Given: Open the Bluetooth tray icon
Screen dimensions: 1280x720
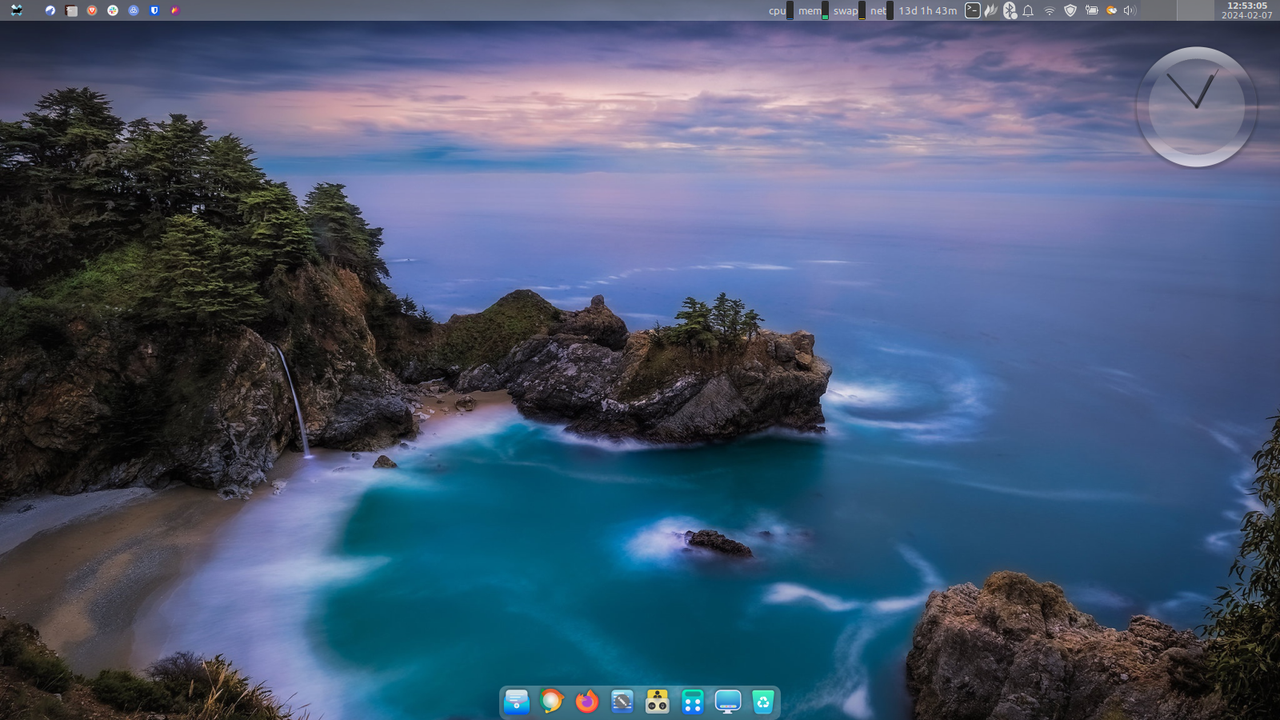Looking at the screenshot, I should point(1010,10).
